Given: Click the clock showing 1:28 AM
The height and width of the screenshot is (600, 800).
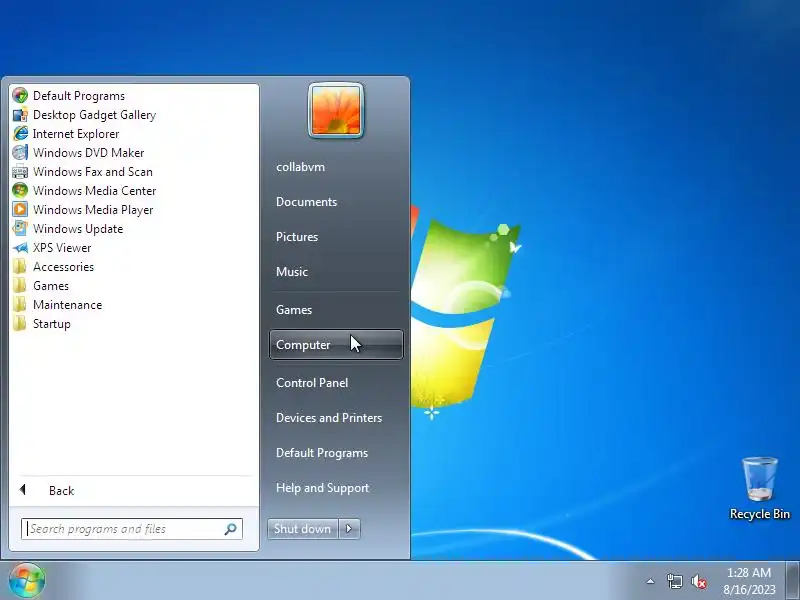Looking at the screenshot, I should pos(749,572).
